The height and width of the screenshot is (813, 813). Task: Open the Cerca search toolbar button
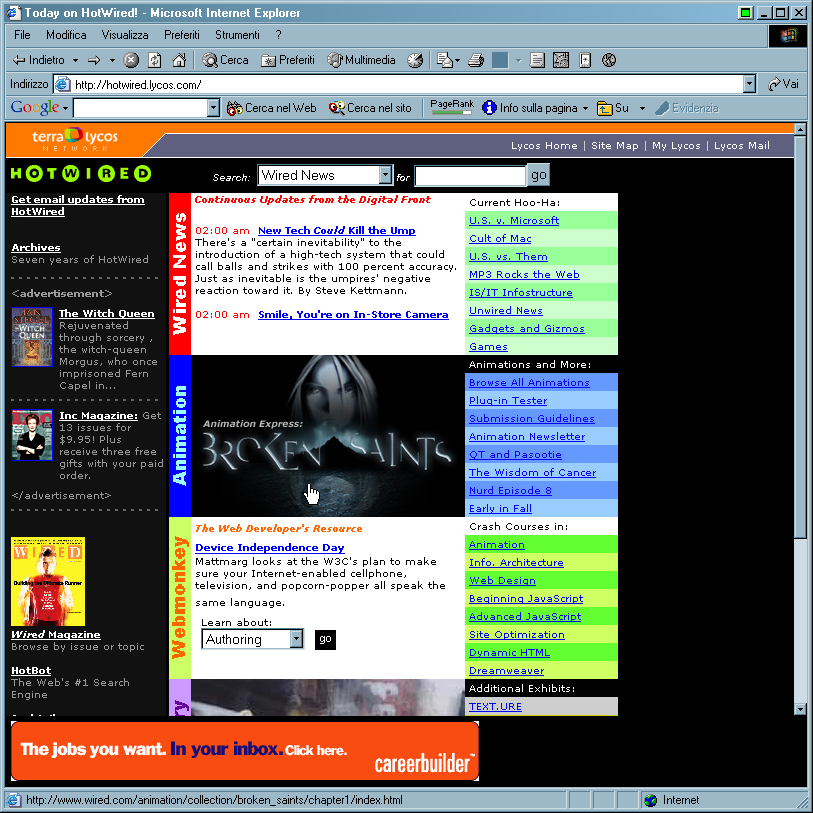pos(225,60)
